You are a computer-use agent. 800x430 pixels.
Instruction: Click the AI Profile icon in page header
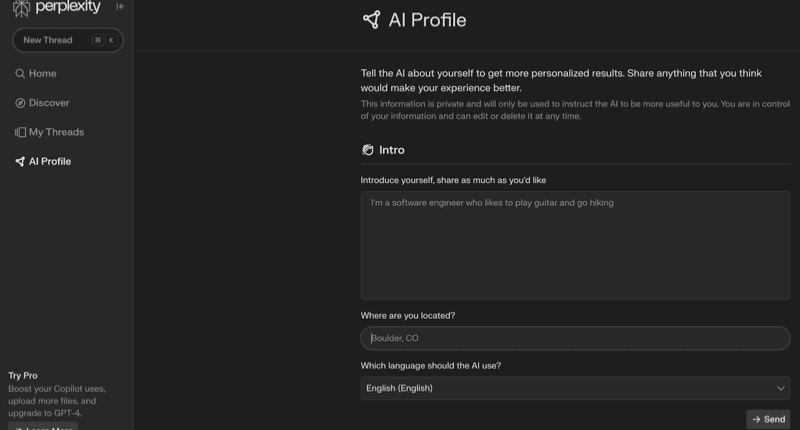[371, 20]
